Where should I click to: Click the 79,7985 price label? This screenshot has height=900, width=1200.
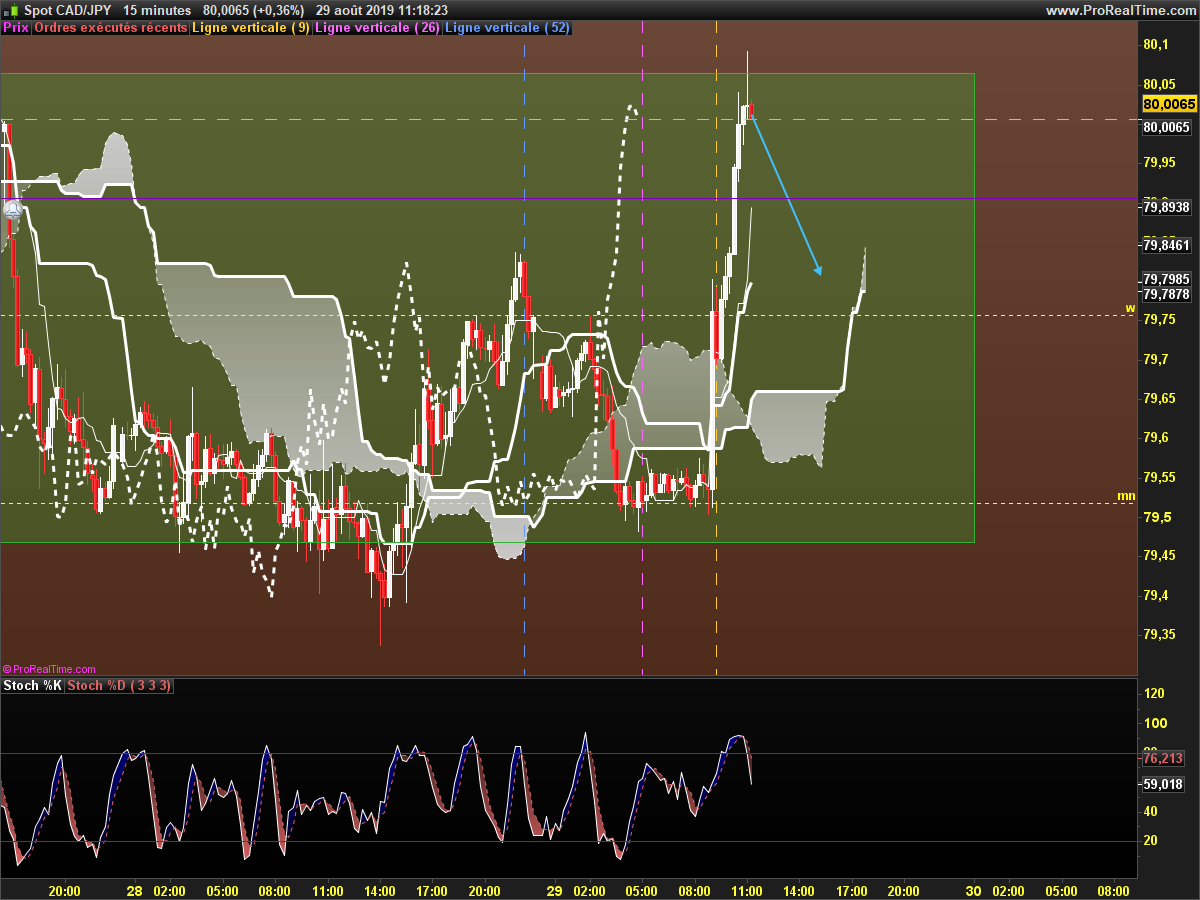[1166, 279]
